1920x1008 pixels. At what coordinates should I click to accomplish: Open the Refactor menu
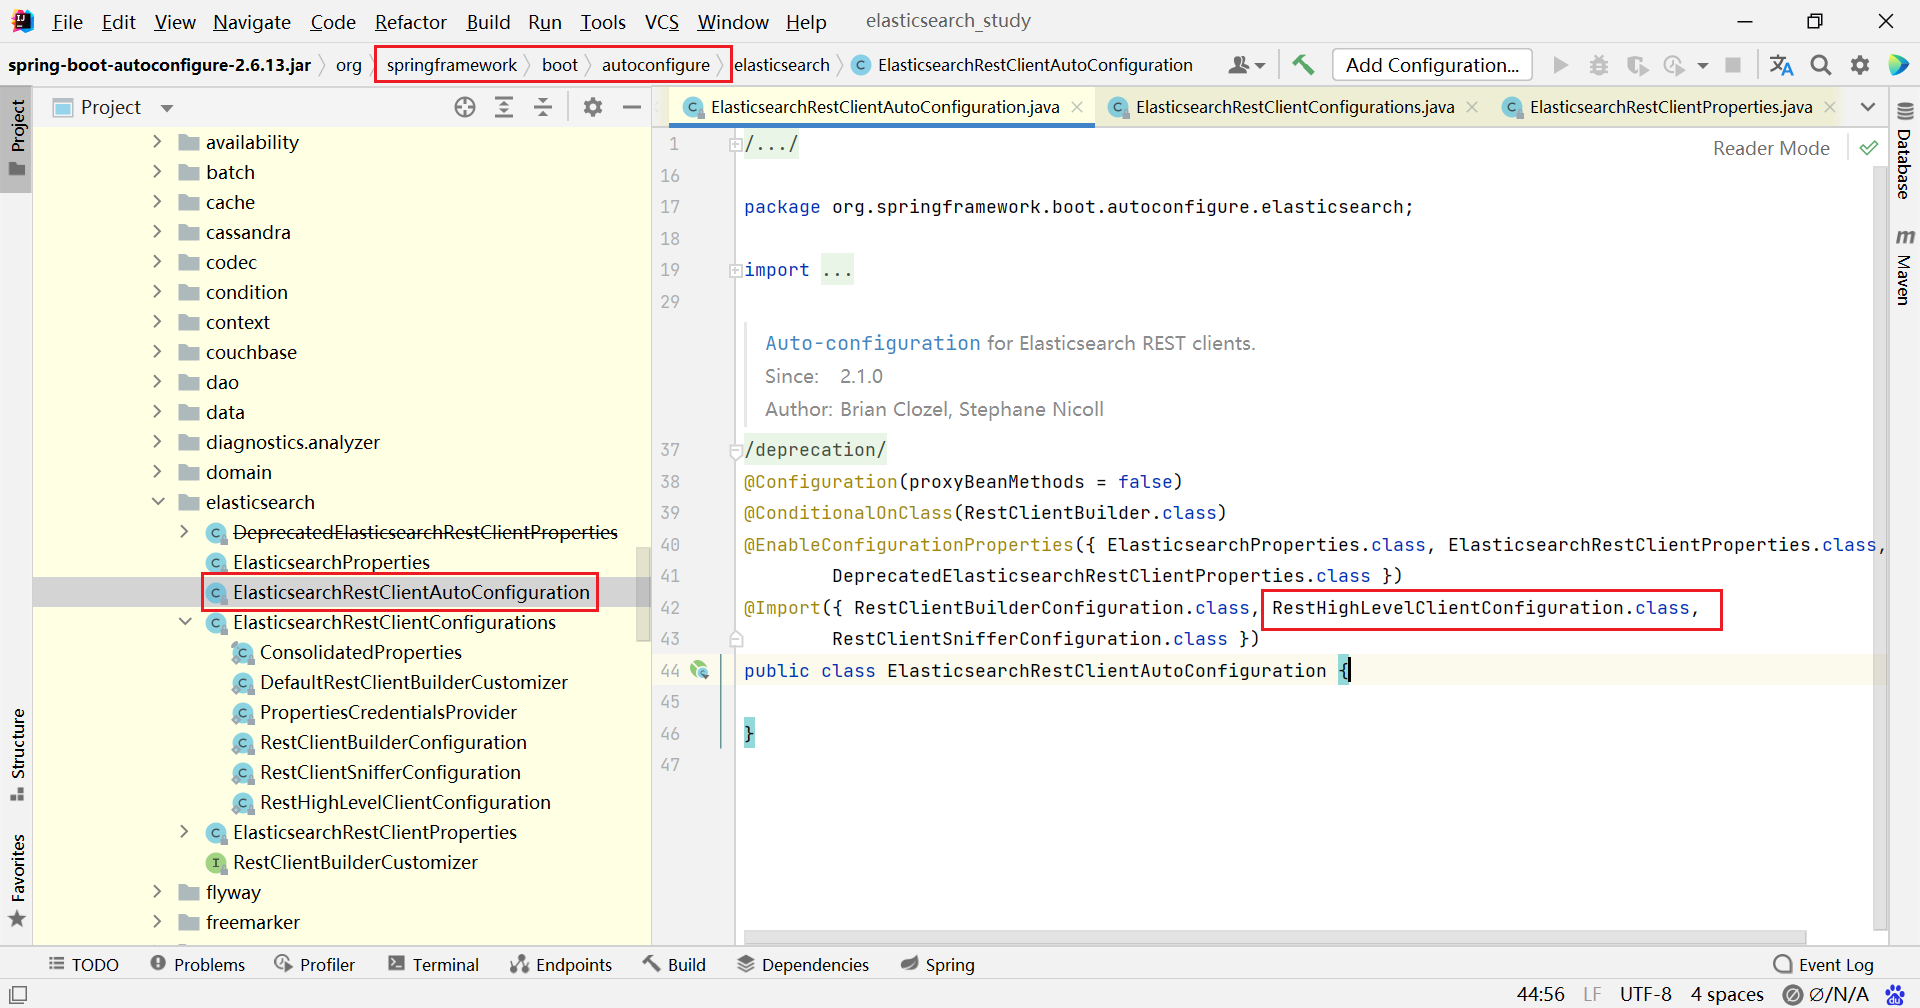pos(410,22)
